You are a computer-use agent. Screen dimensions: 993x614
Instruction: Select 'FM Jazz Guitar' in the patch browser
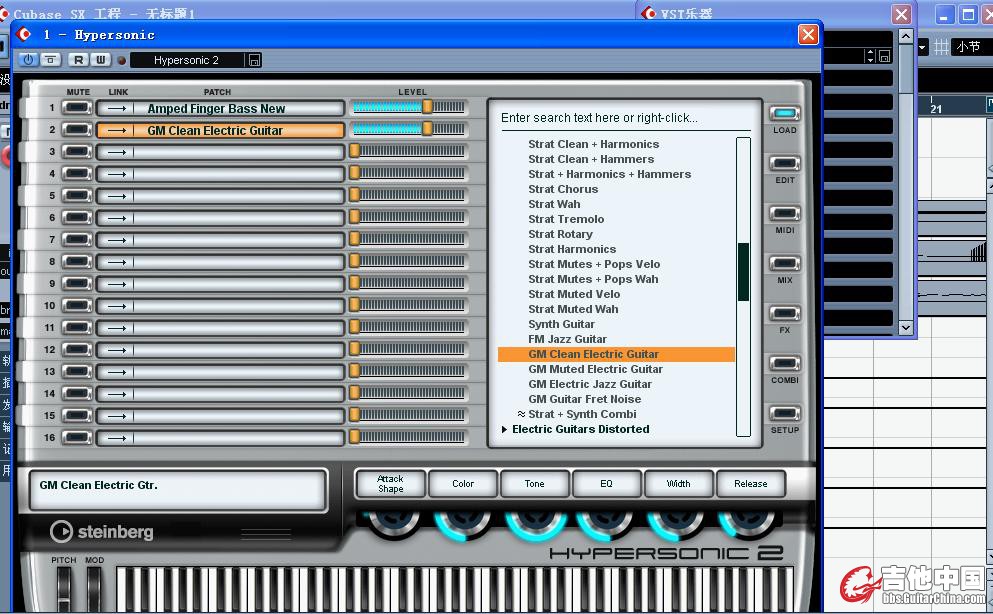tap(567, 339)
